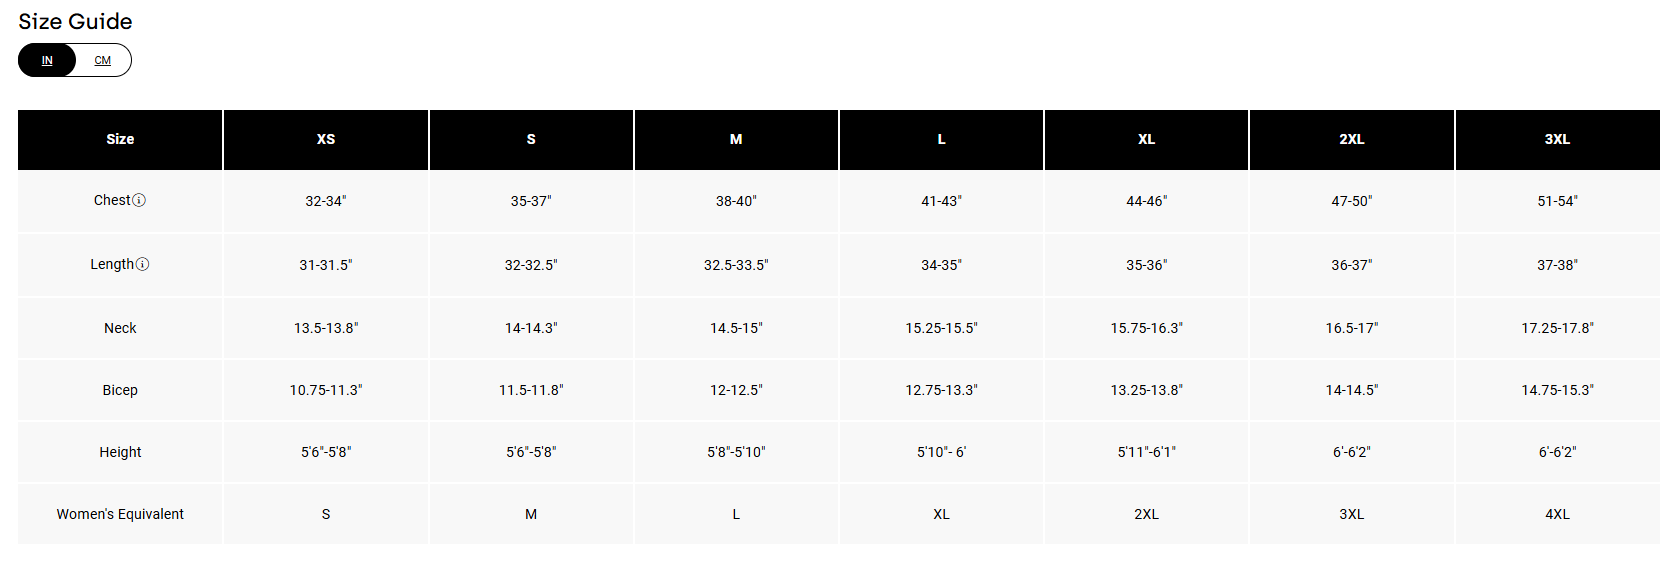Screen dimensions: 1675x565
Task: Click the 5'8"-5'10" height cell
Action: [x=736, y=452]
